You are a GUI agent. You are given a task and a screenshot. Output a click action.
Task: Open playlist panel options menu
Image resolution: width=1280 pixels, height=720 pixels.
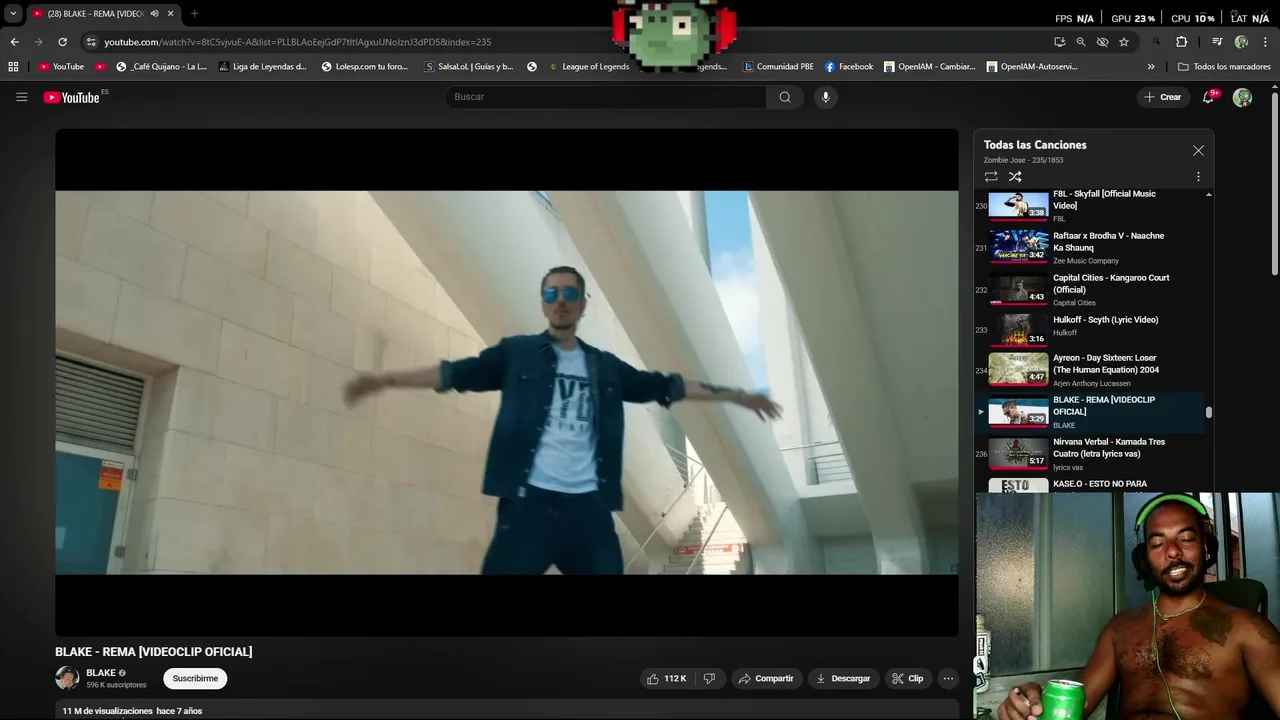click(1198, 176)
